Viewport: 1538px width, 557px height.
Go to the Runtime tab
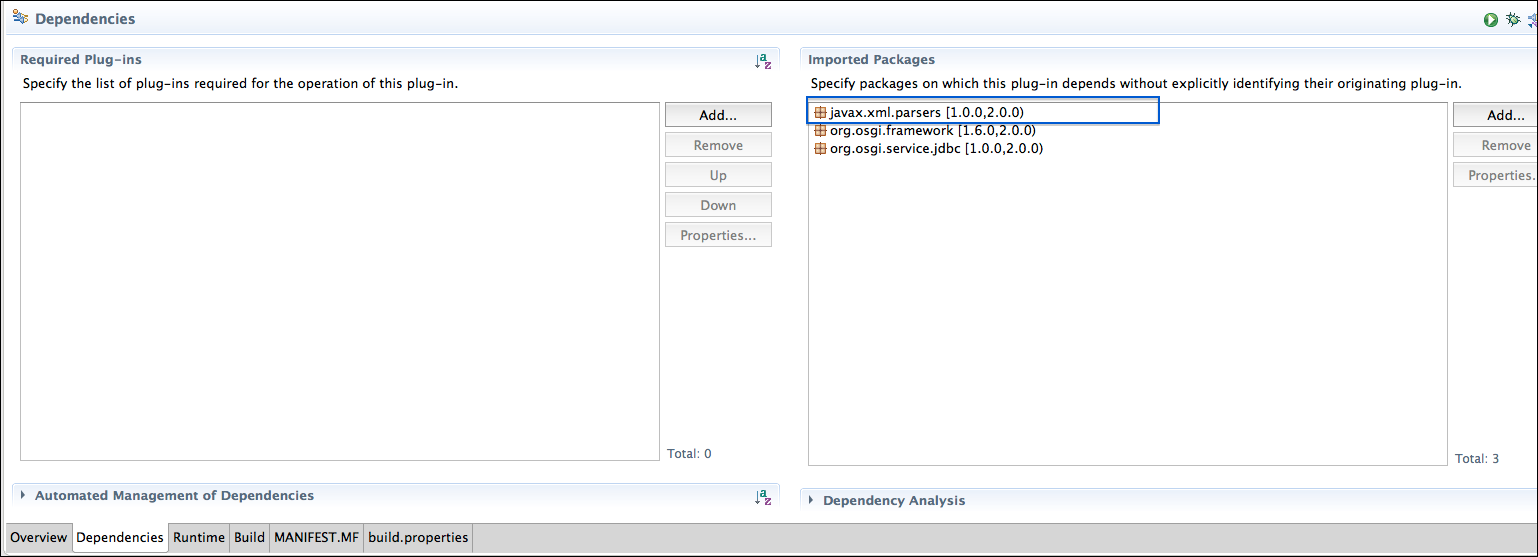199,538
